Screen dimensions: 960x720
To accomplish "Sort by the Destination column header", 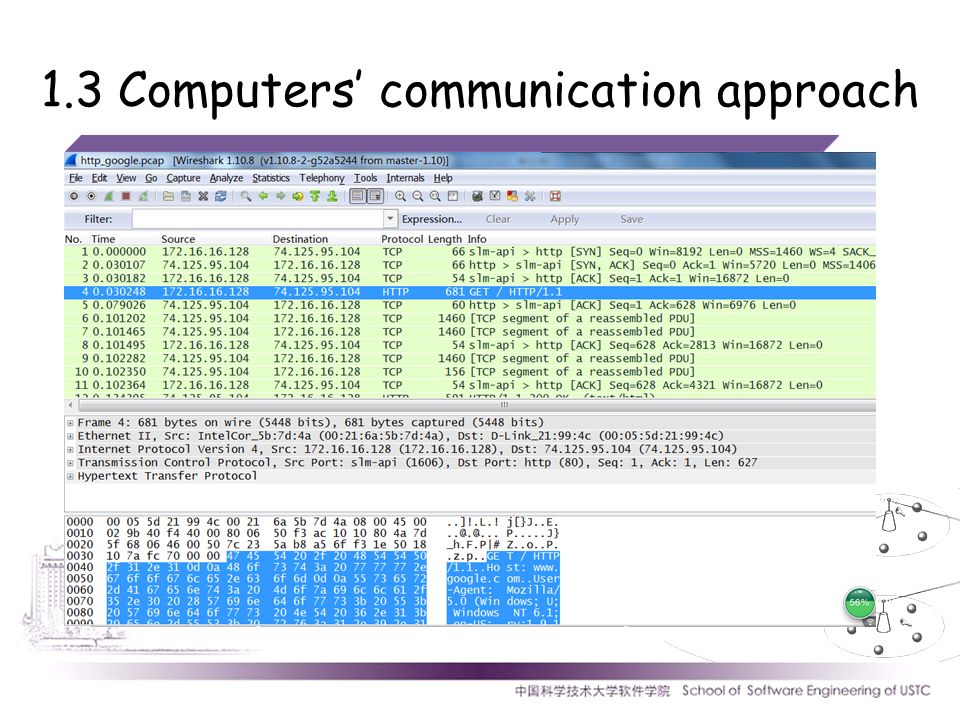I will (x=300, y=239).
